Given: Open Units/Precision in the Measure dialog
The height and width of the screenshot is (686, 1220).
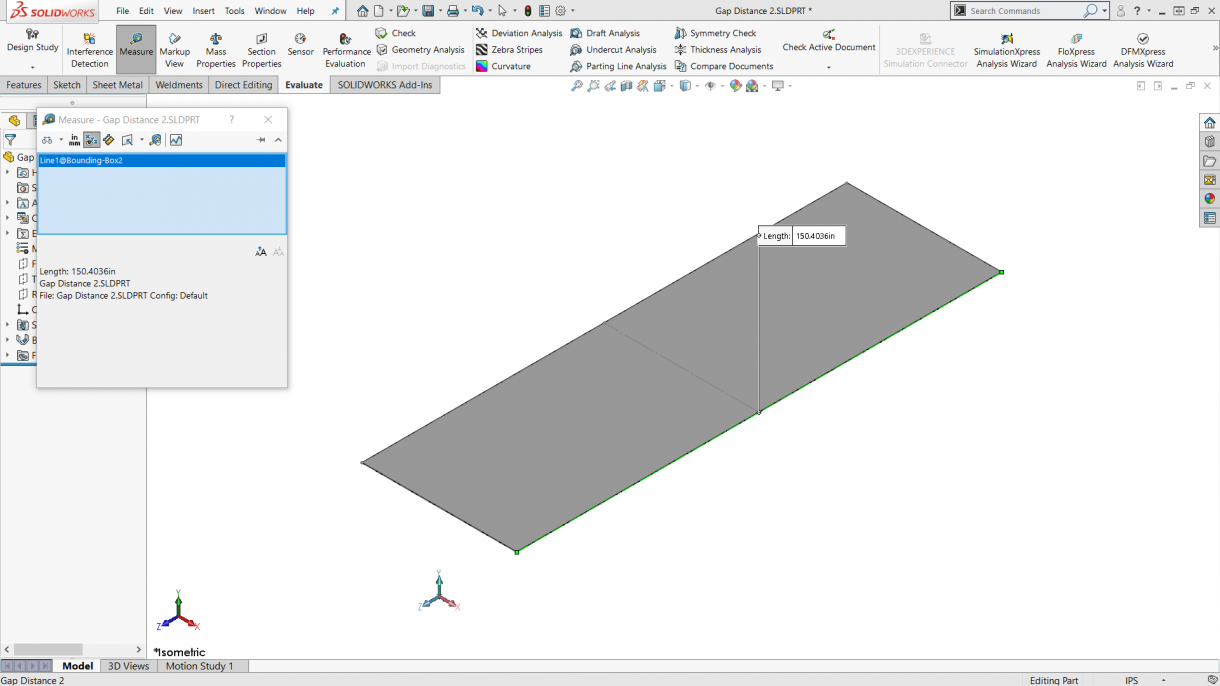Looking at the screenshot, I should 74,140.
